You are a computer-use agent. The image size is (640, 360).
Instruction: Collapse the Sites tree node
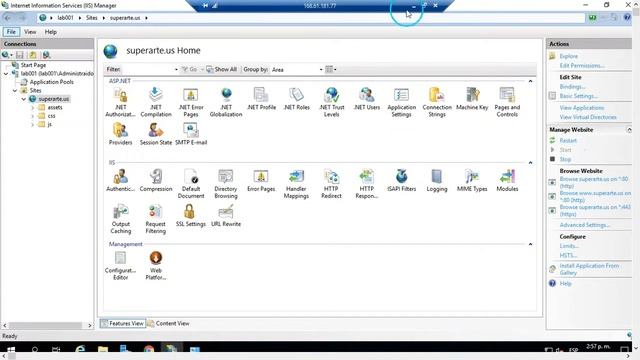[15, 91]
